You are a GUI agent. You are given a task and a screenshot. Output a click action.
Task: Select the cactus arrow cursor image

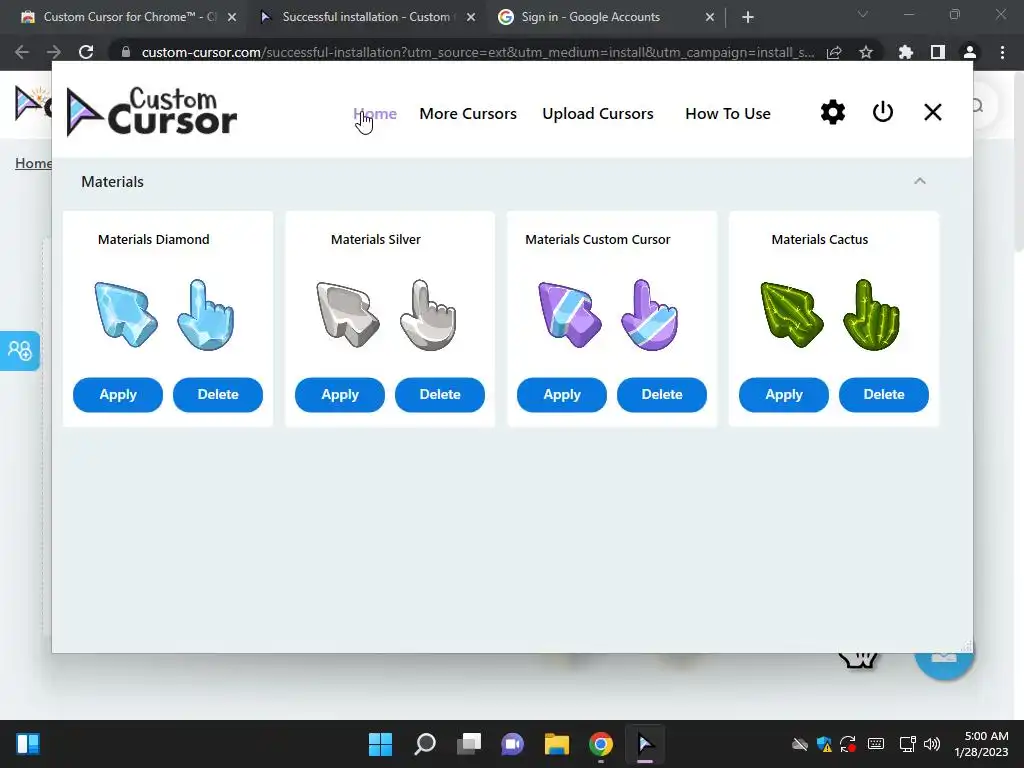click(792, 314)
